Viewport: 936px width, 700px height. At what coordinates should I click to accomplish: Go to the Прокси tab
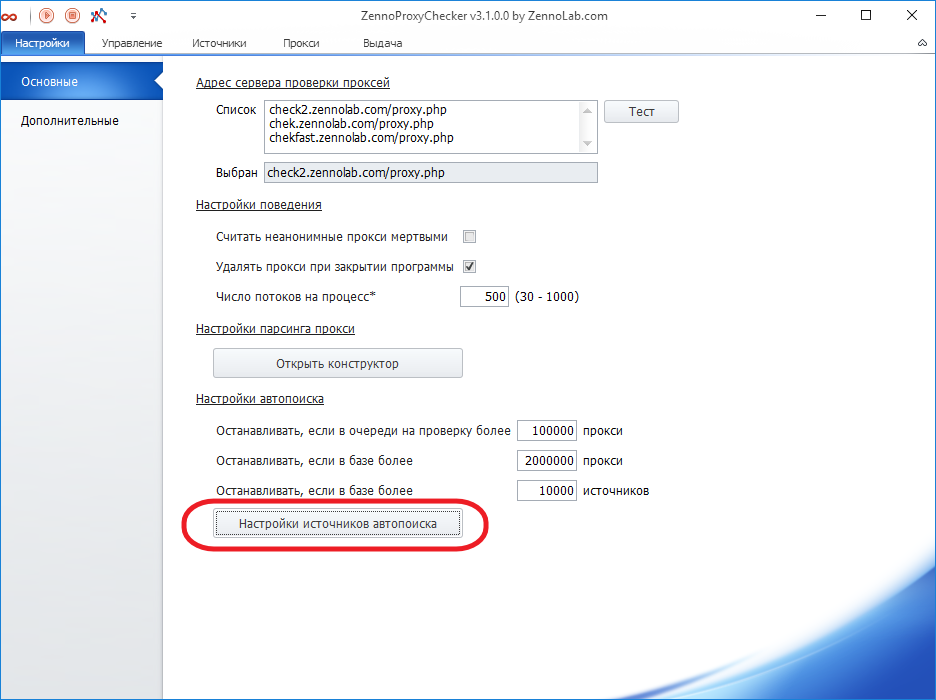(301, 43)
